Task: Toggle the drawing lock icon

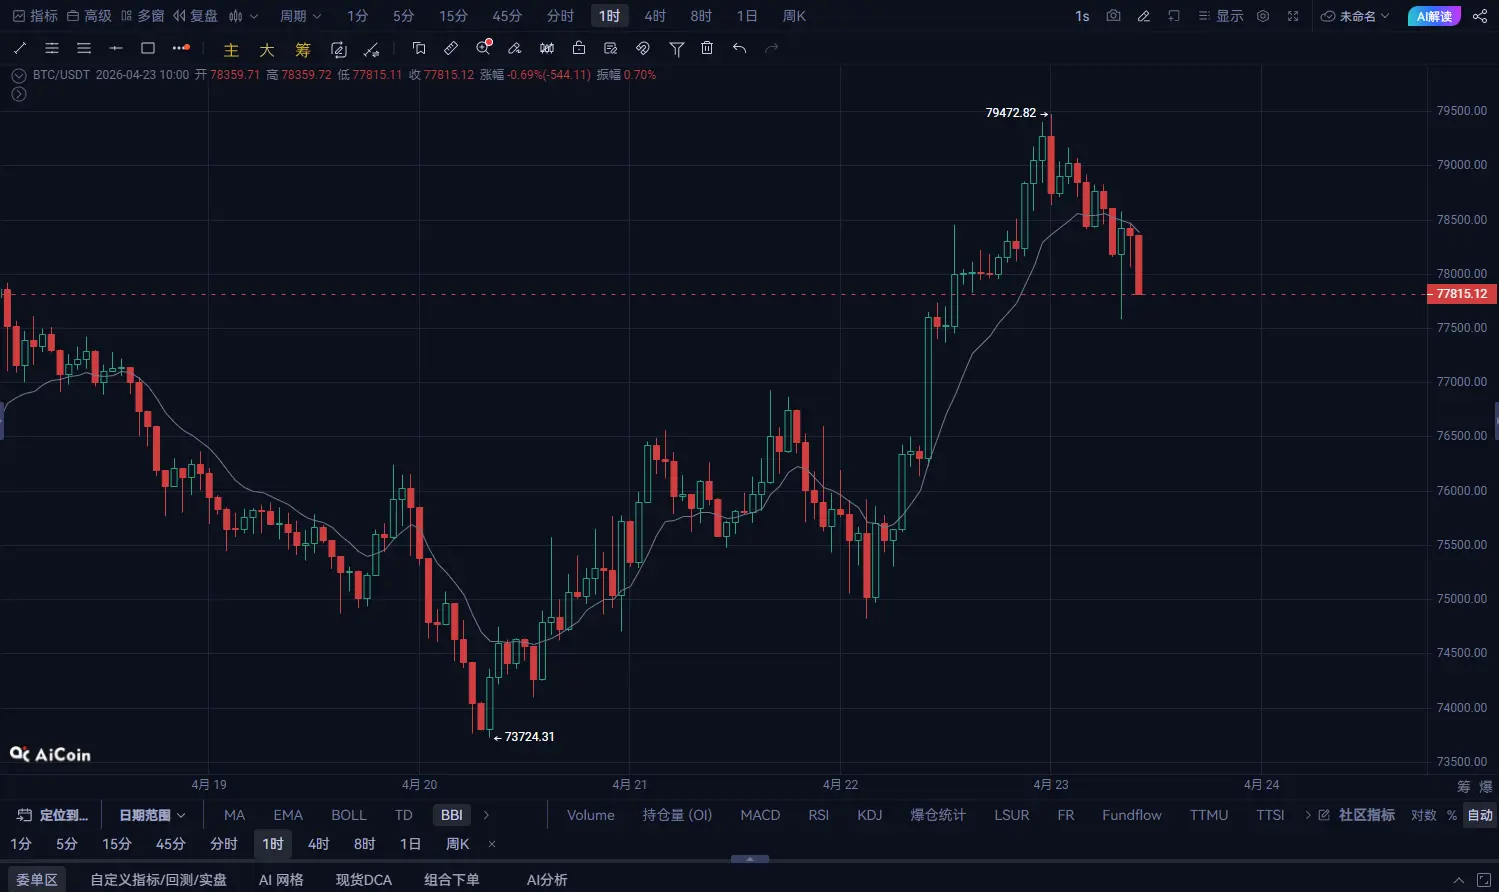Action: point(579,48)
